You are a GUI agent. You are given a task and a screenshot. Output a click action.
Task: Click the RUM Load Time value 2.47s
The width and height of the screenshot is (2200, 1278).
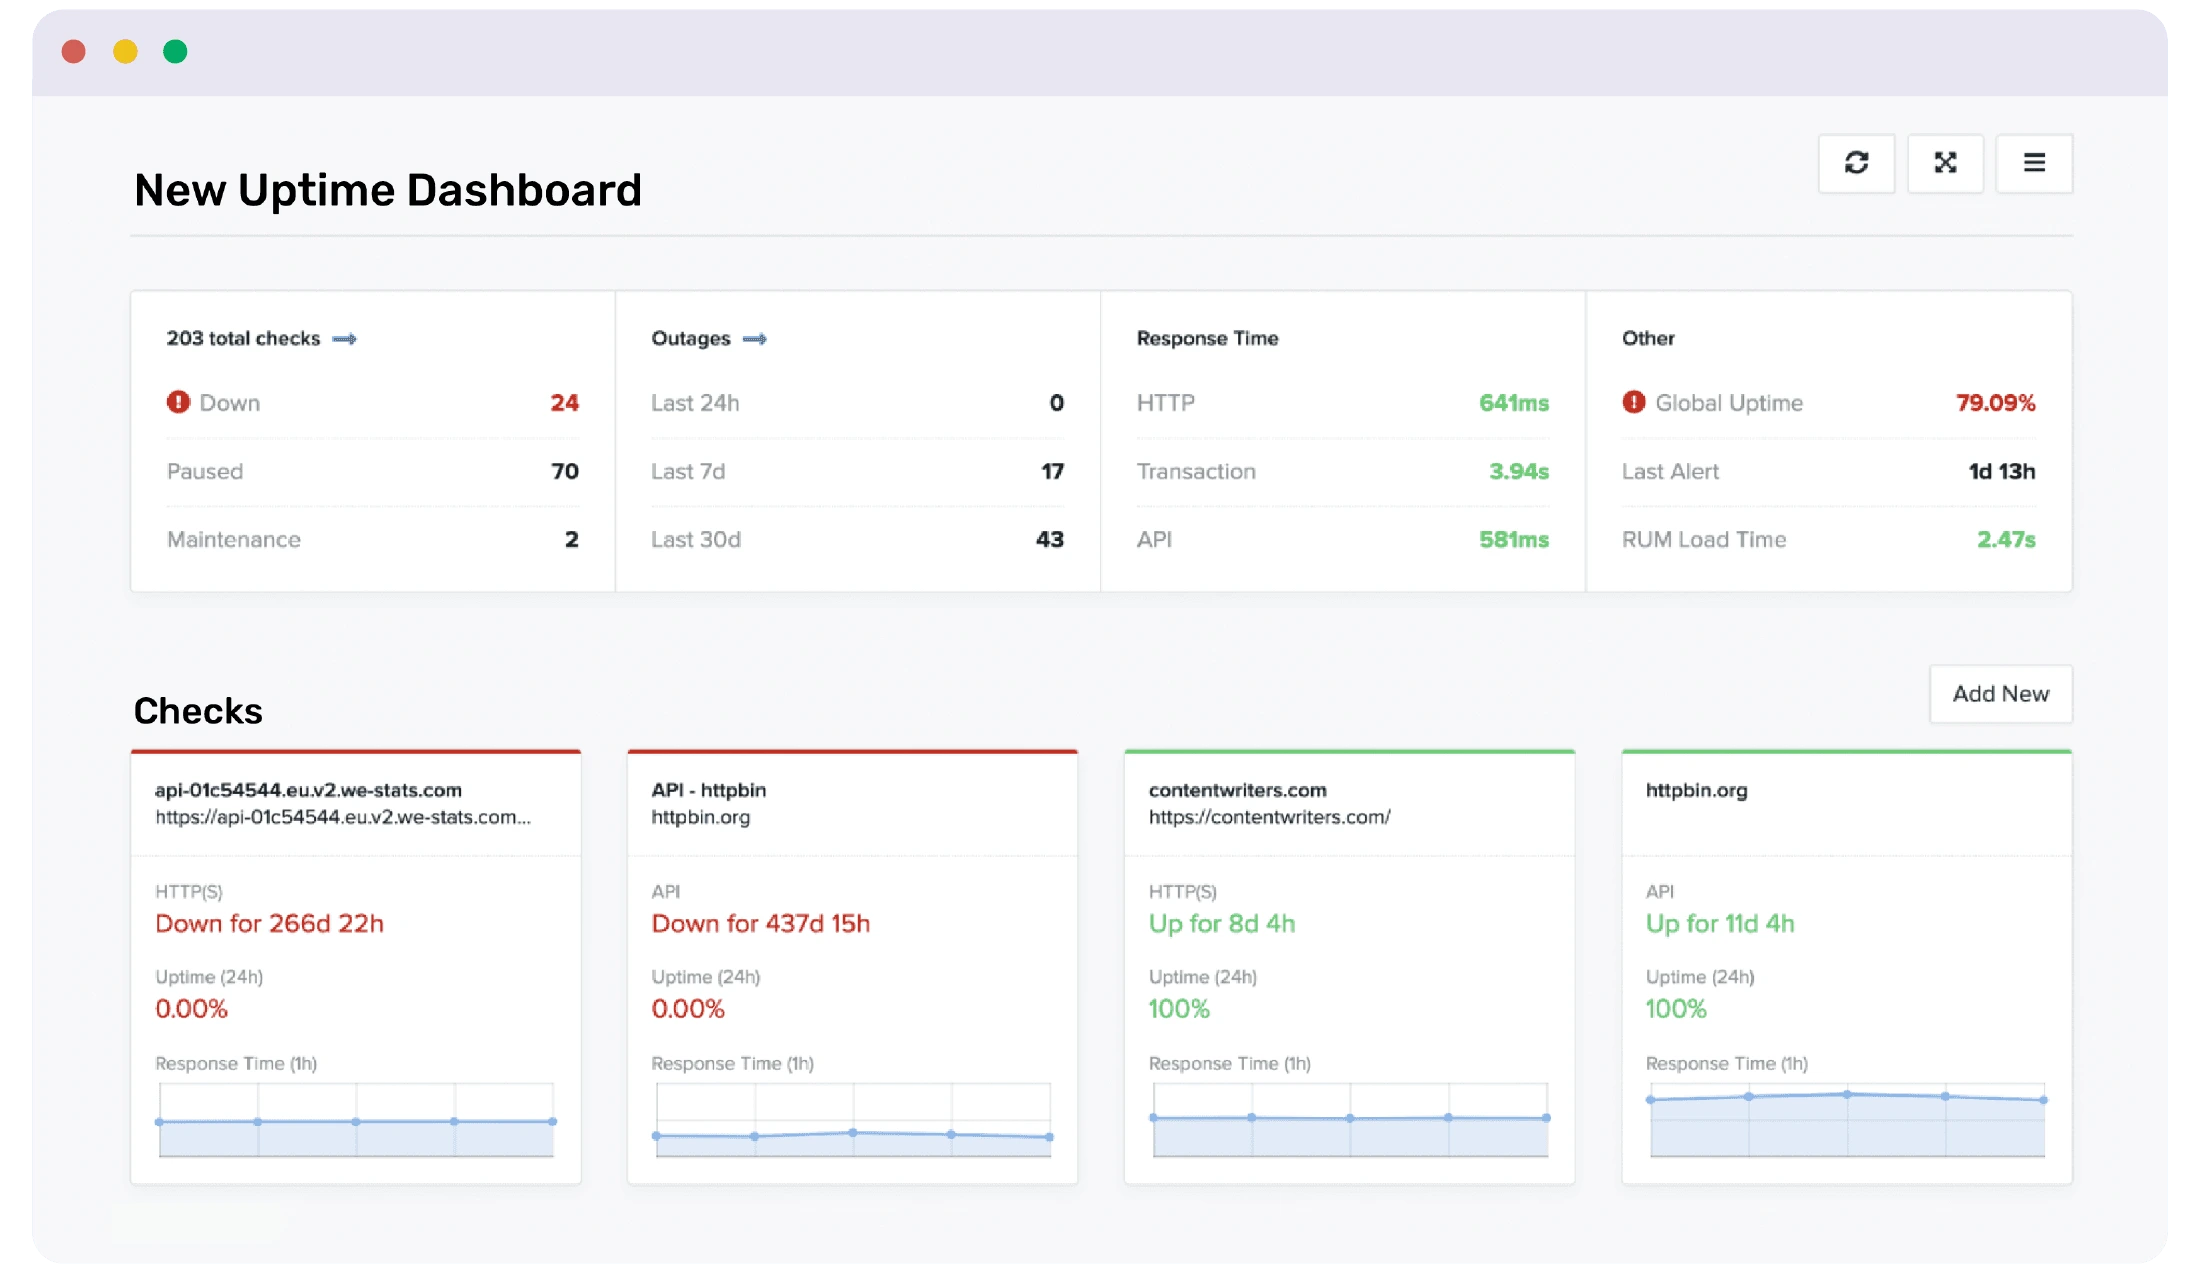click(x=2006, y=539)
